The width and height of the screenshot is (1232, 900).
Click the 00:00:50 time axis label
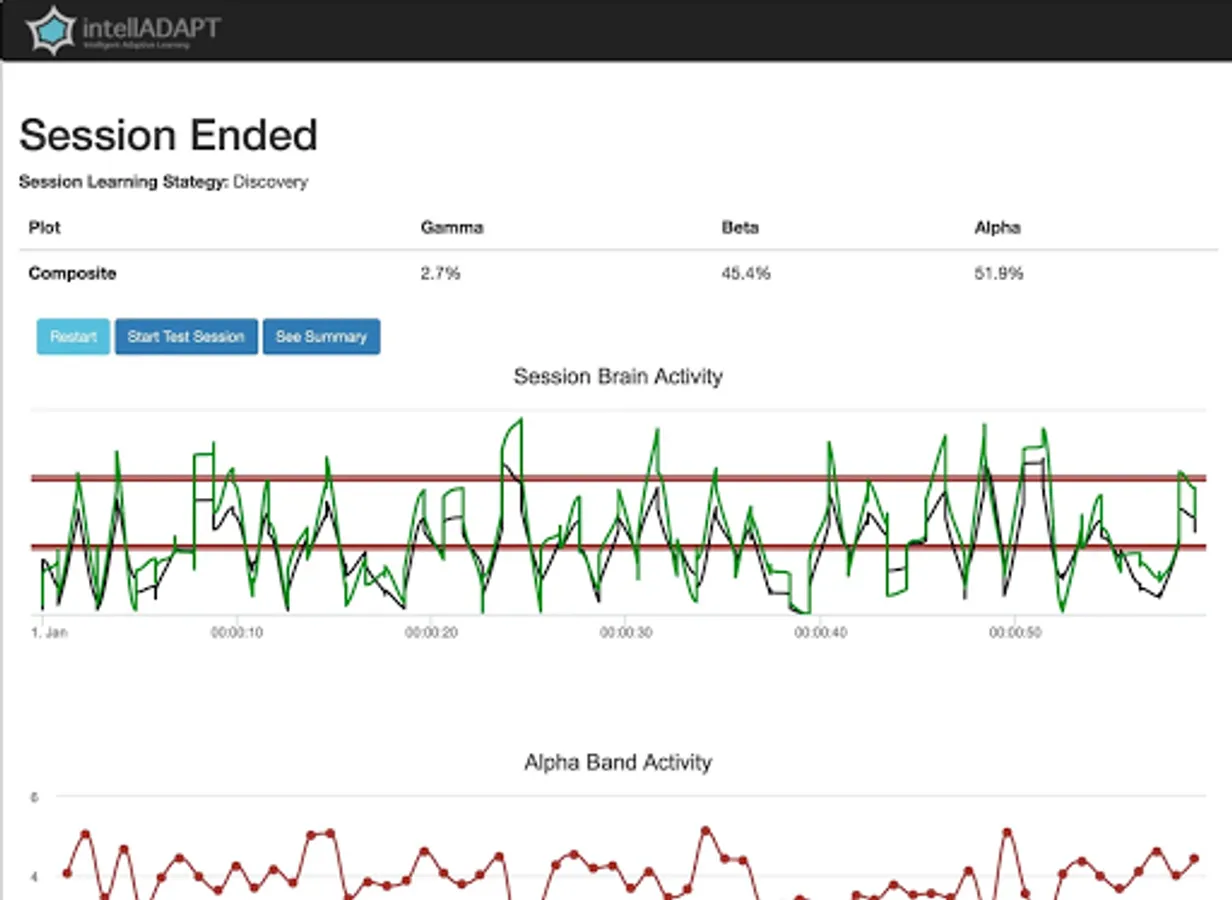[1015, 632]
